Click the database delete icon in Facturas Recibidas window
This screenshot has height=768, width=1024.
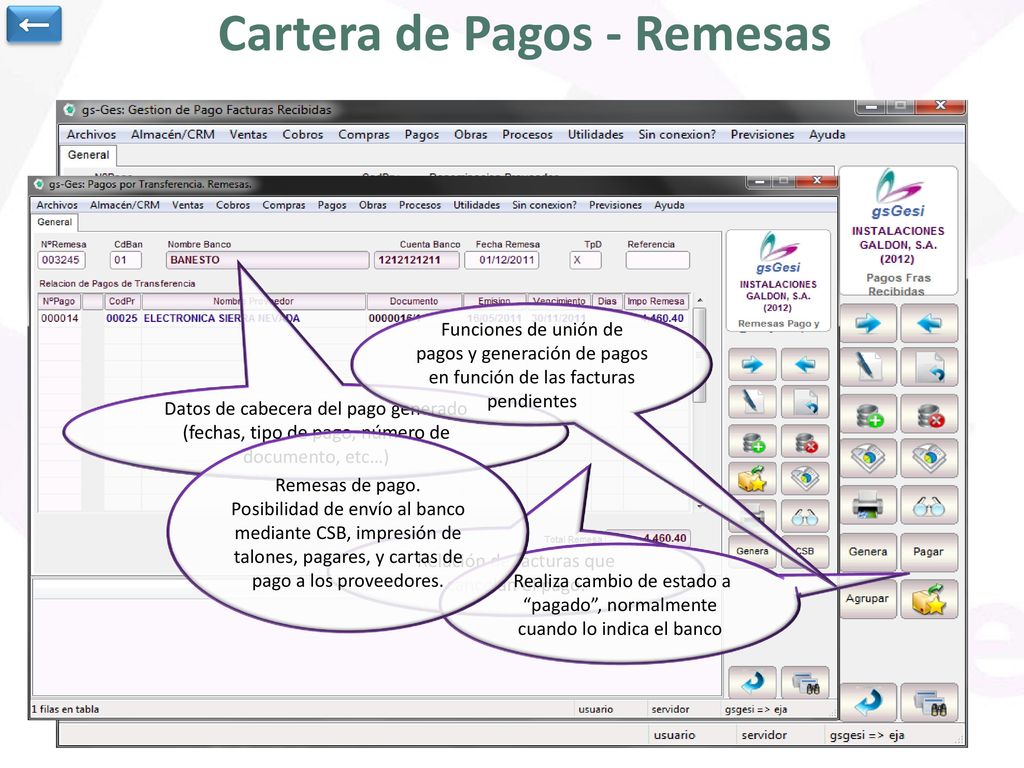tap(929, 415)
